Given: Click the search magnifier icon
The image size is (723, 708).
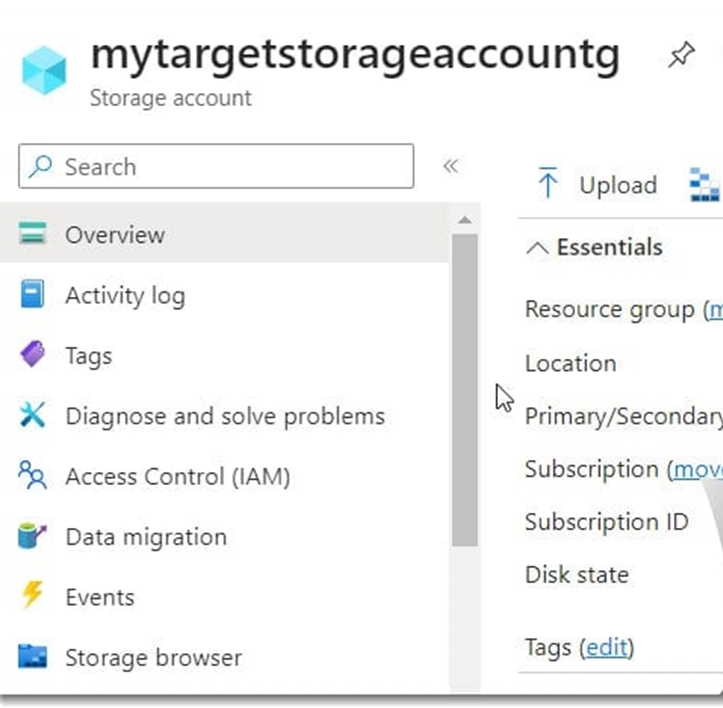Looking at the screenshot, I should coord(41,166).
